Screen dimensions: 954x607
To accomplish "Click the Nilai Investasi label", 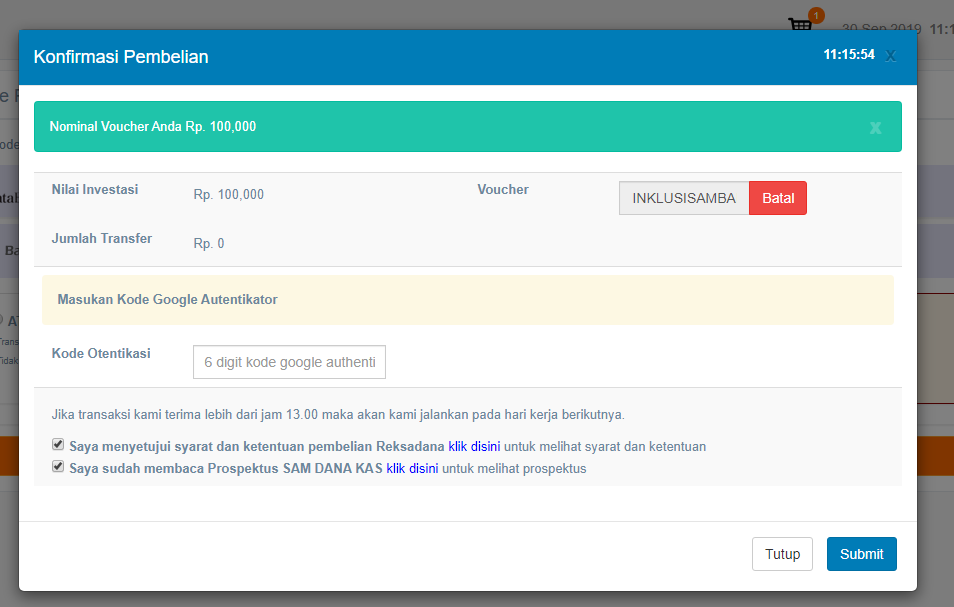I will [x=95, y=190].
